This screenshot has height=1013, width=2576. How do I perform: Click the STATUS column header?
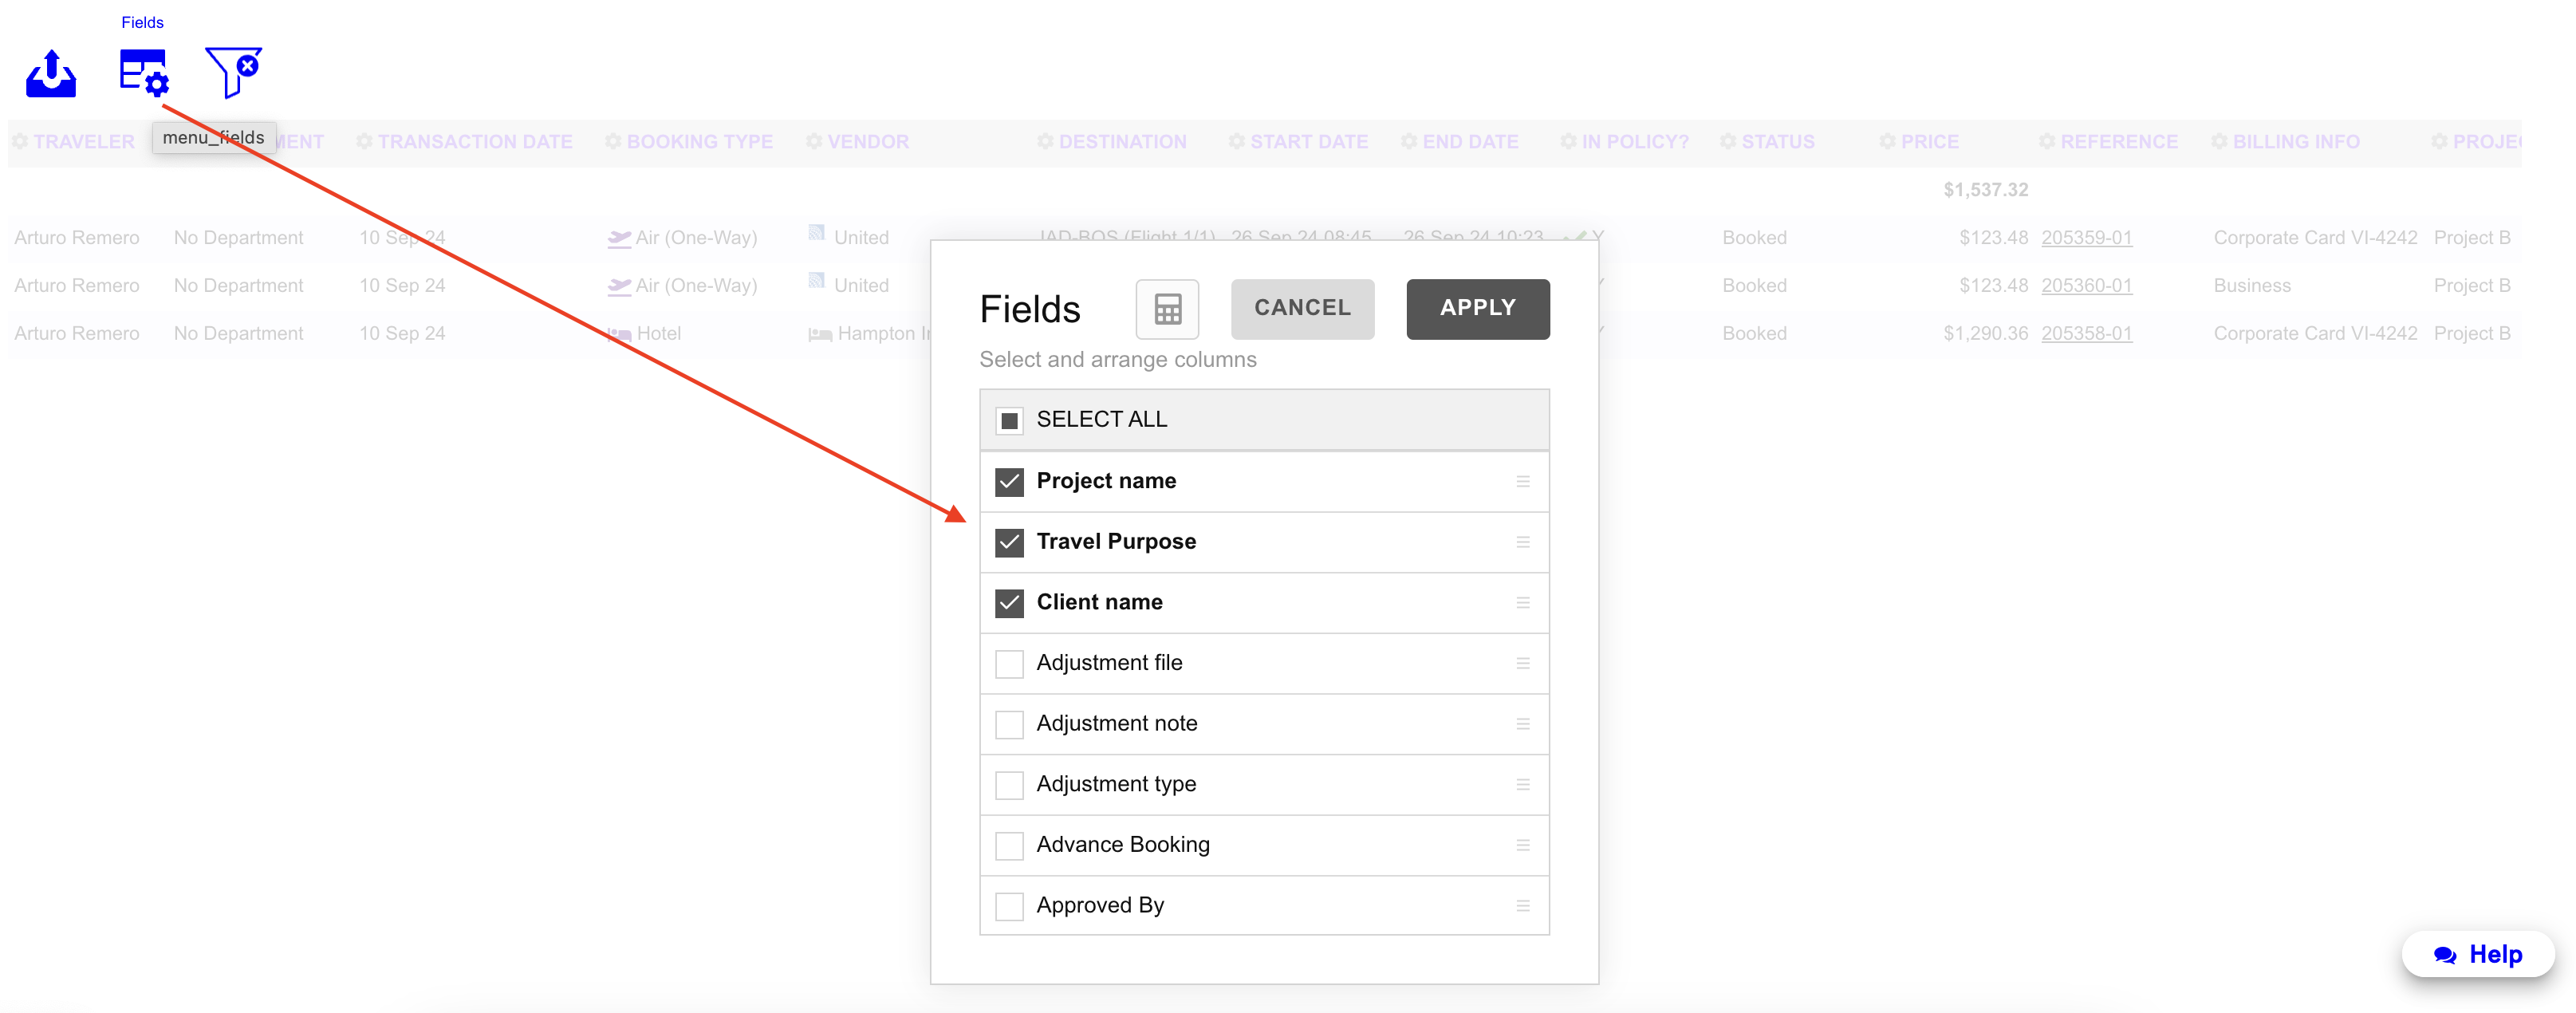point(1777,142)
